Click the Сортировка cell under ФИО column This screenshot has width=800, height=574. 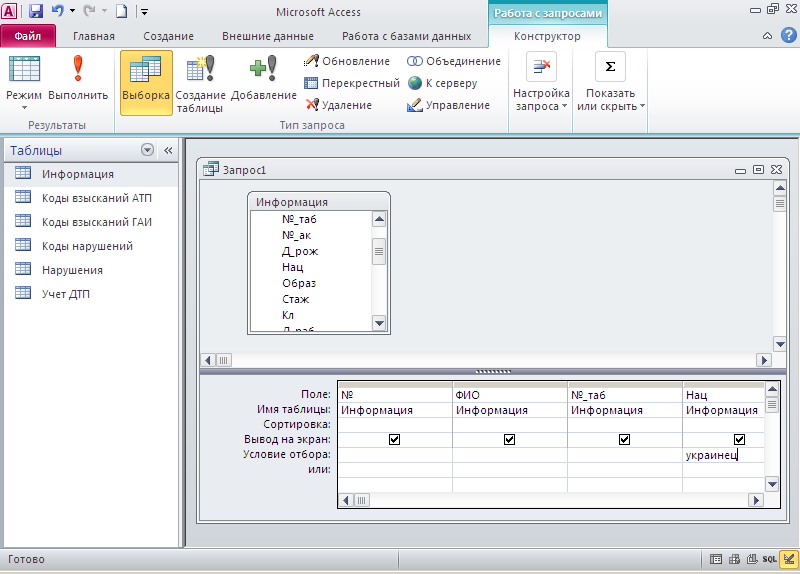pos(510,425)
